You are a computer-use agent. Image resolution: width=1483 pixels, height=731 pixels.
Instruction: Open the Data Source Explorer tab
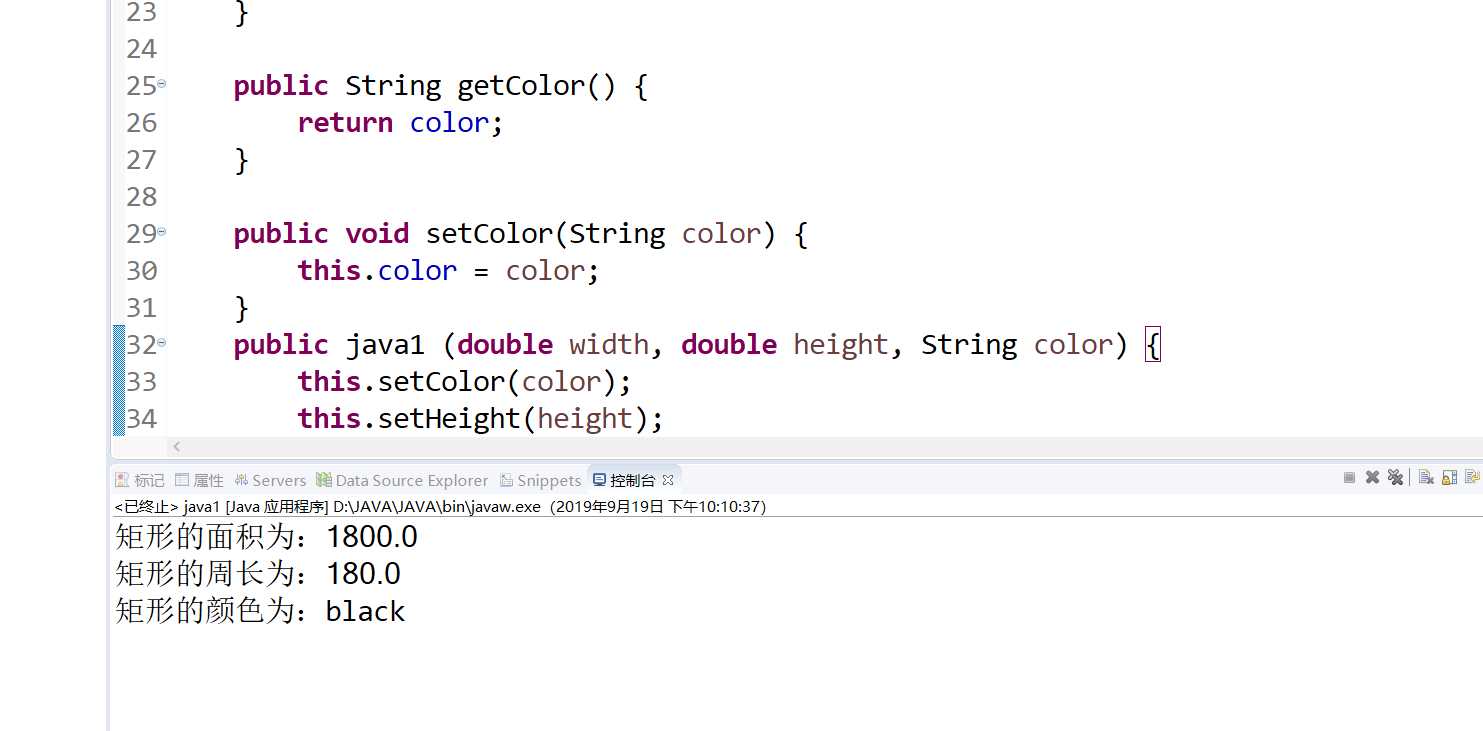(402, 480)
